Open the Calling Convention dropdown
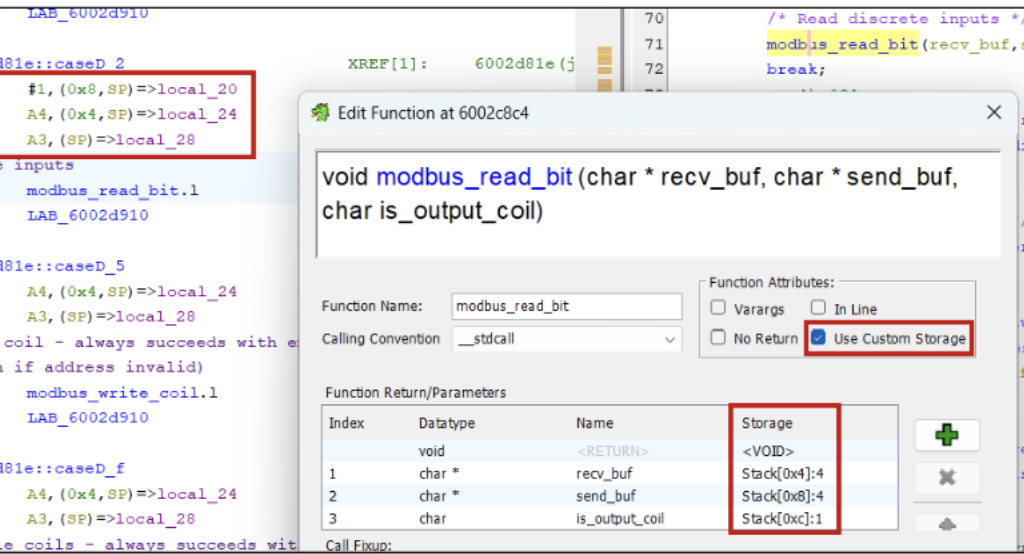This screenshot has width=1024, height=554. 566,340
